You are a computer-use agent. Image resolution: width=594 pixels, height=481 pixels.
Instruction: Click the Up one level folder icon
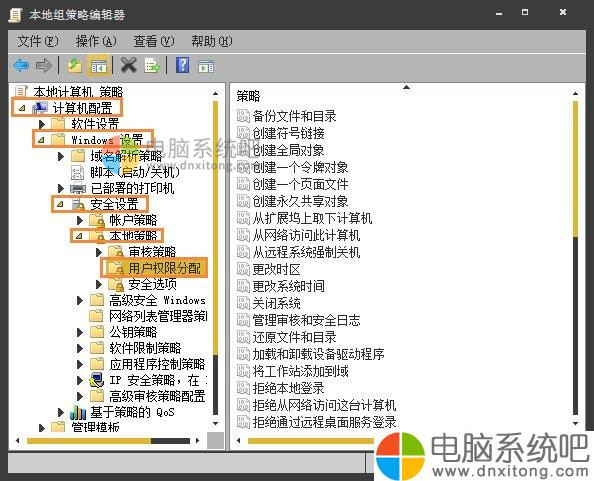click(75, 66)
